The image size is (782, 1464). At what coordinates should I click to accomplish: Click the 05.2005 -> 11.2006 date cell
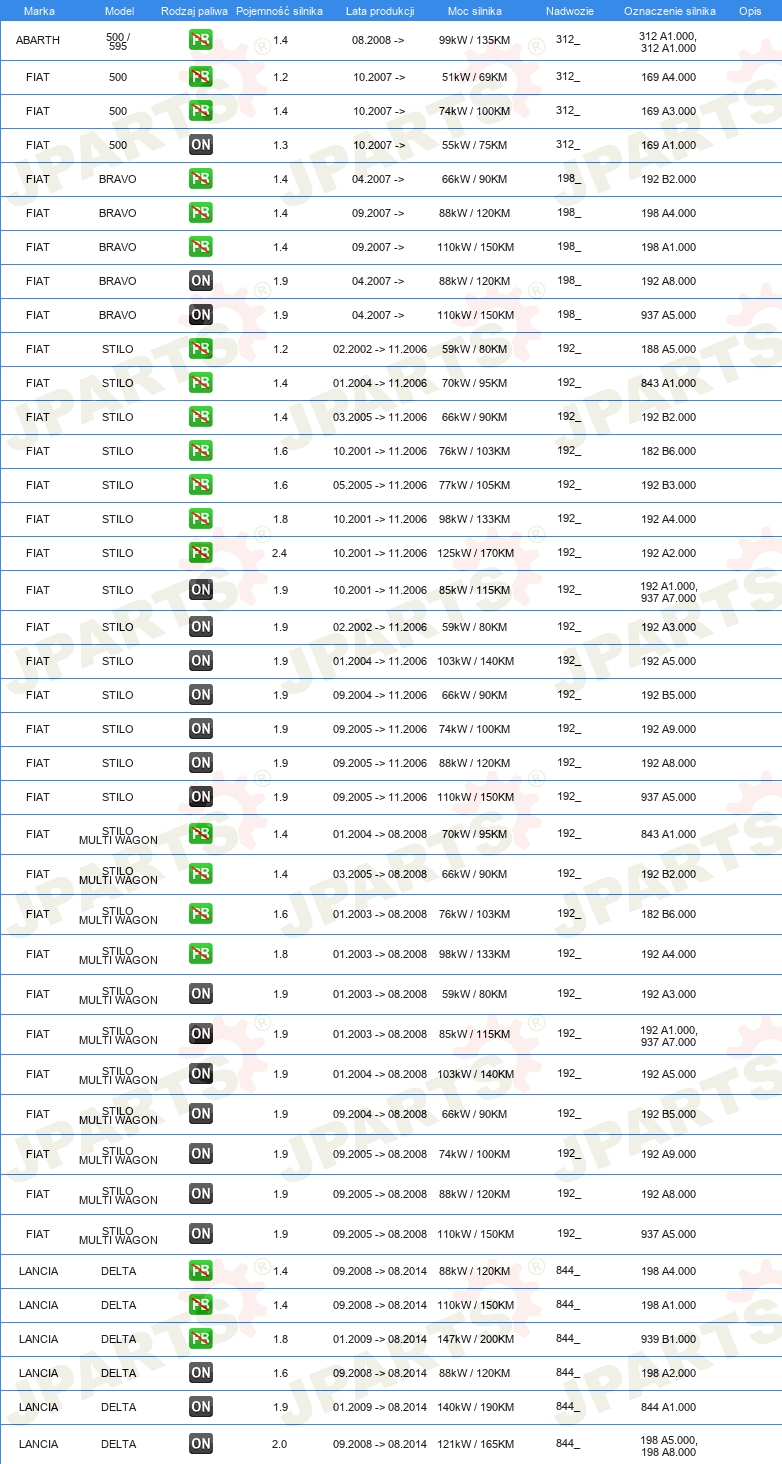380,485
